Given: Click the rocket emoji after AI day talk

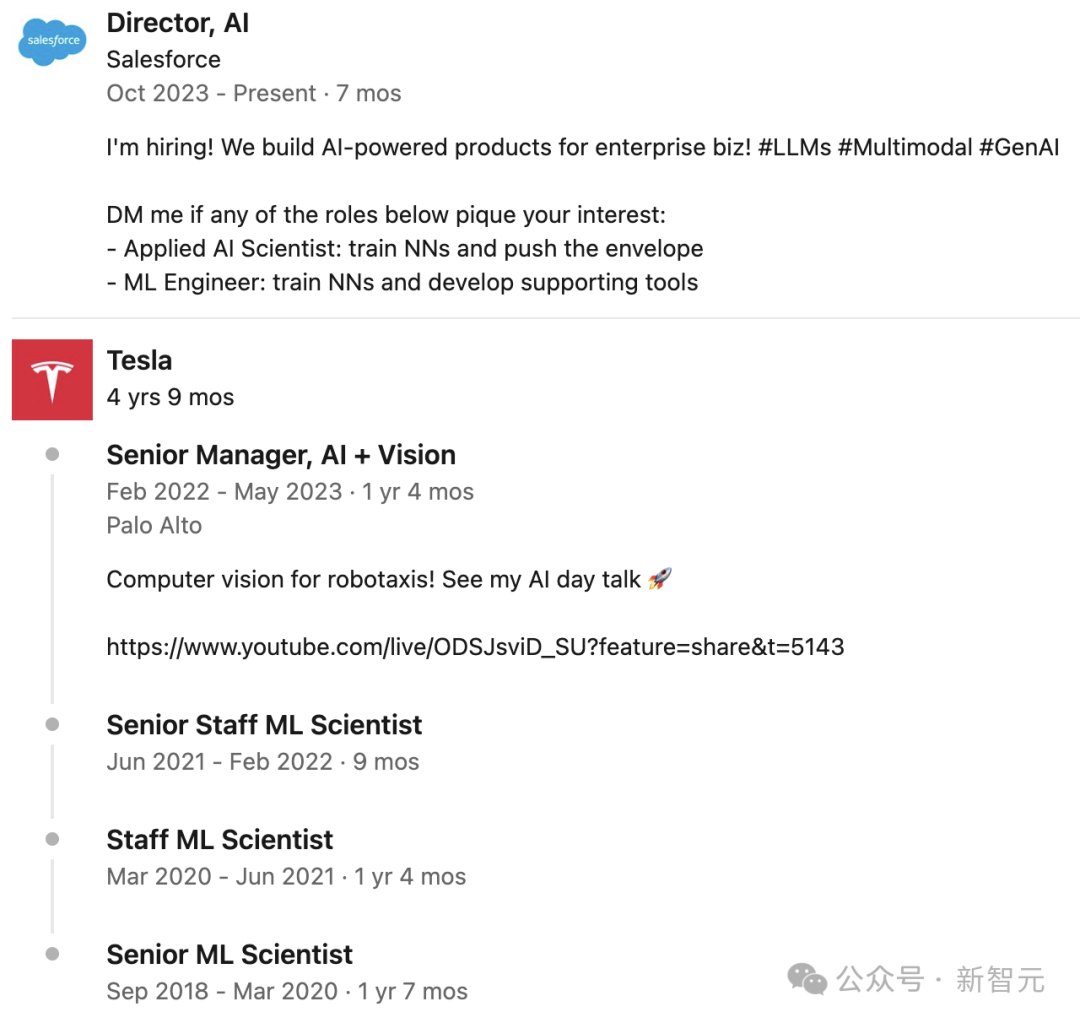Looking at the screenshot, I should pos(660,579).
